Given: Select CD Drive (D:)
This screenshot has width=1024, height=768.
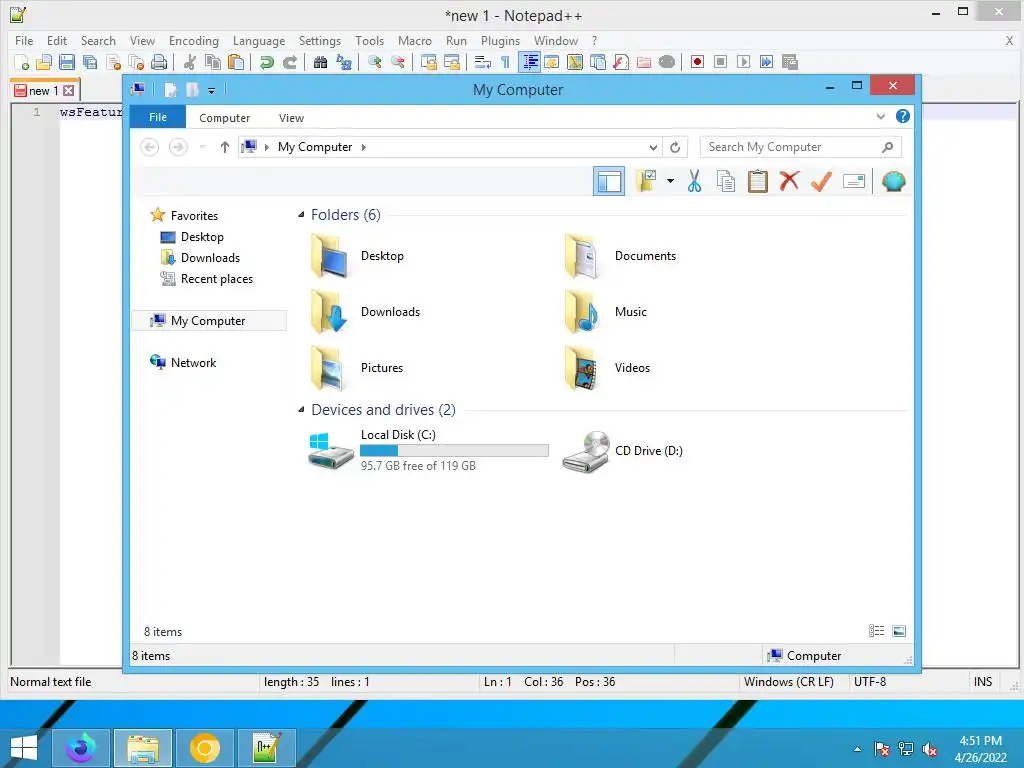Looking at the screenshot, I should (623, 451).
